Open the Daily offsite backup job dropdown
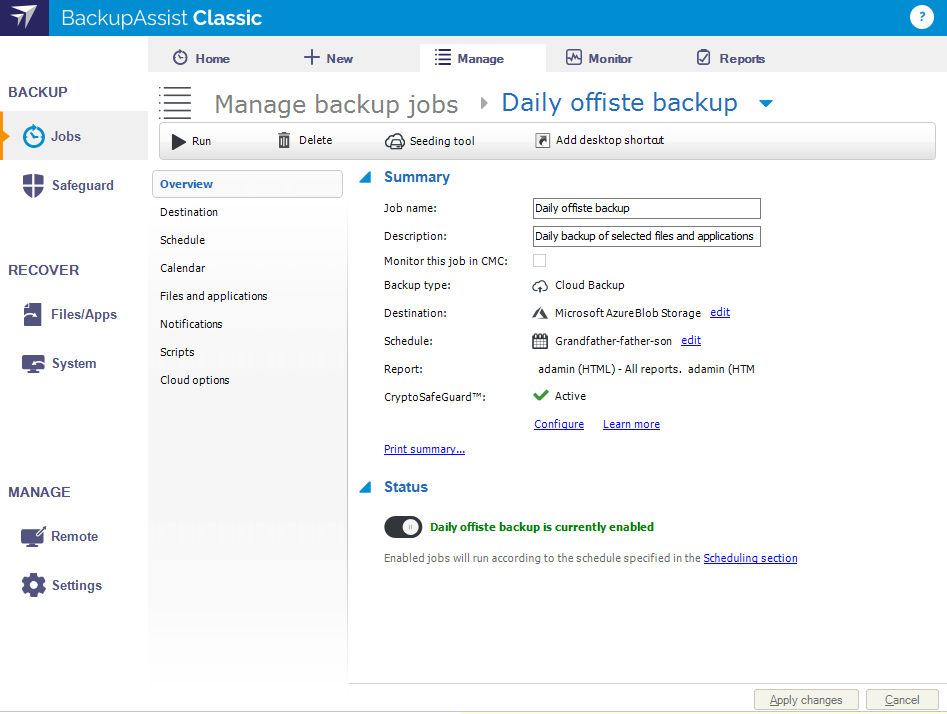Viewport: 947px width, 714px height. 766,103
